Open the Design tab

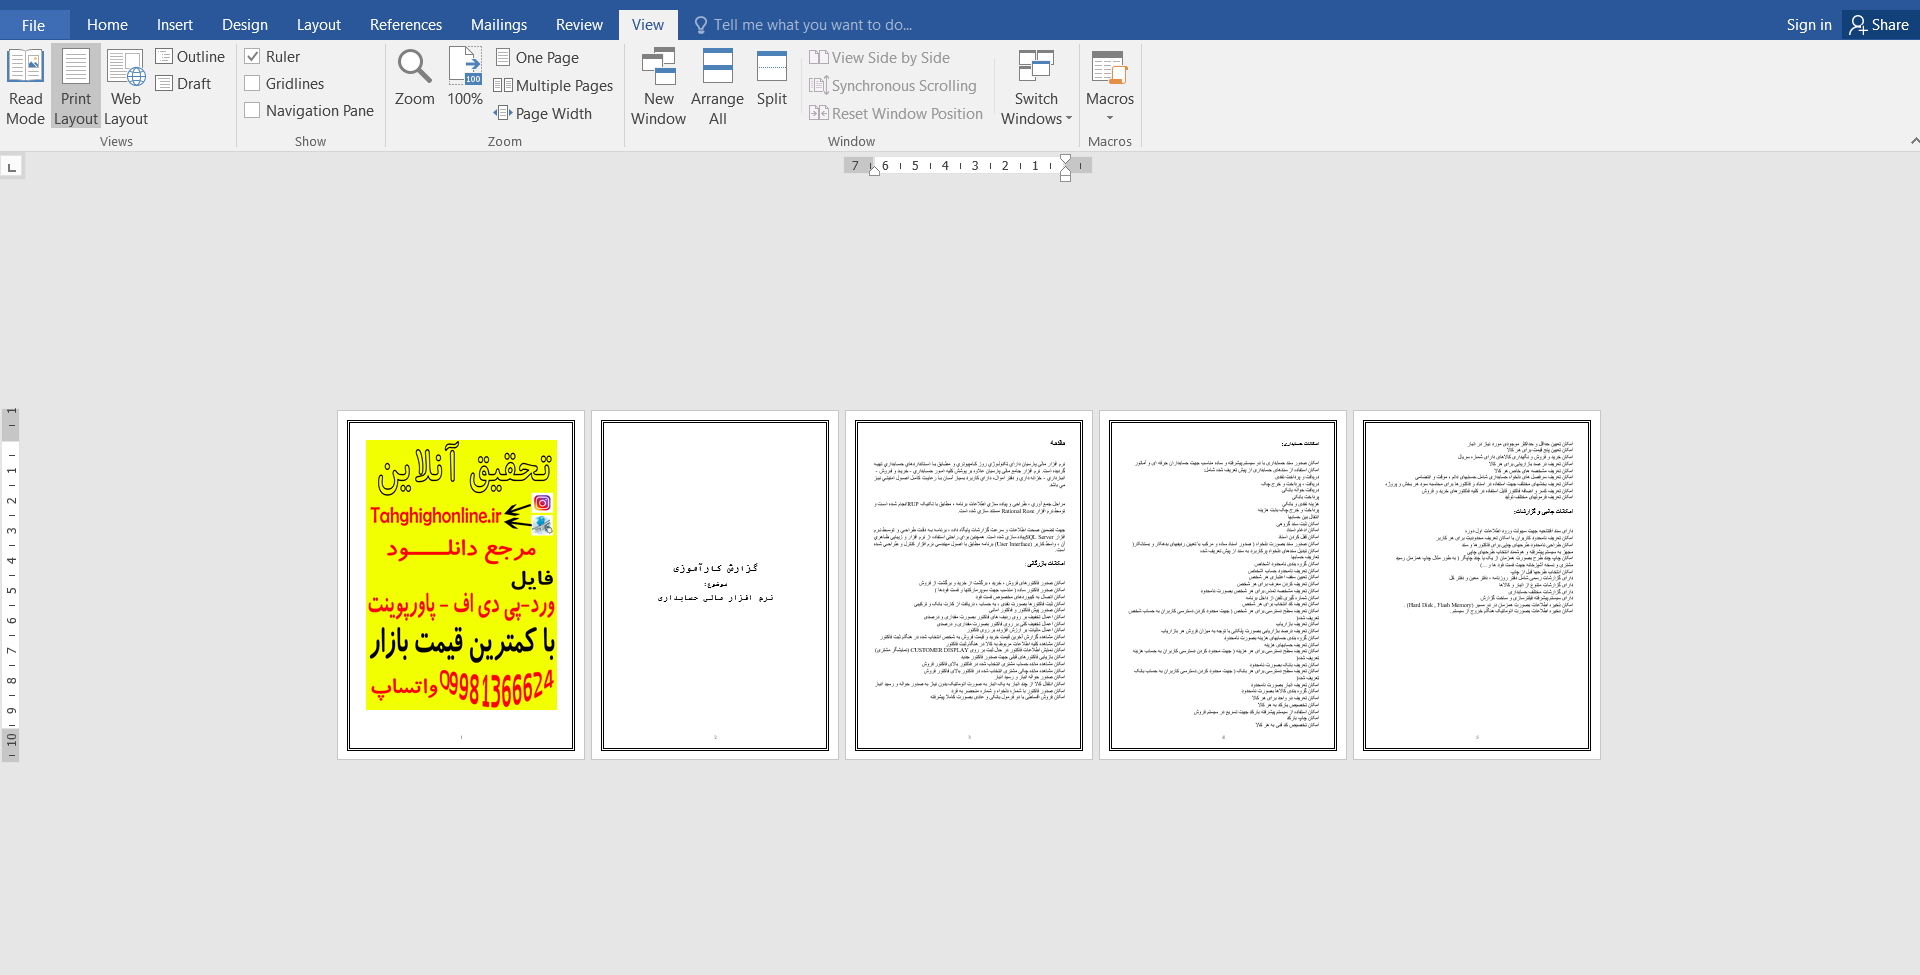[x=245, y=25]
